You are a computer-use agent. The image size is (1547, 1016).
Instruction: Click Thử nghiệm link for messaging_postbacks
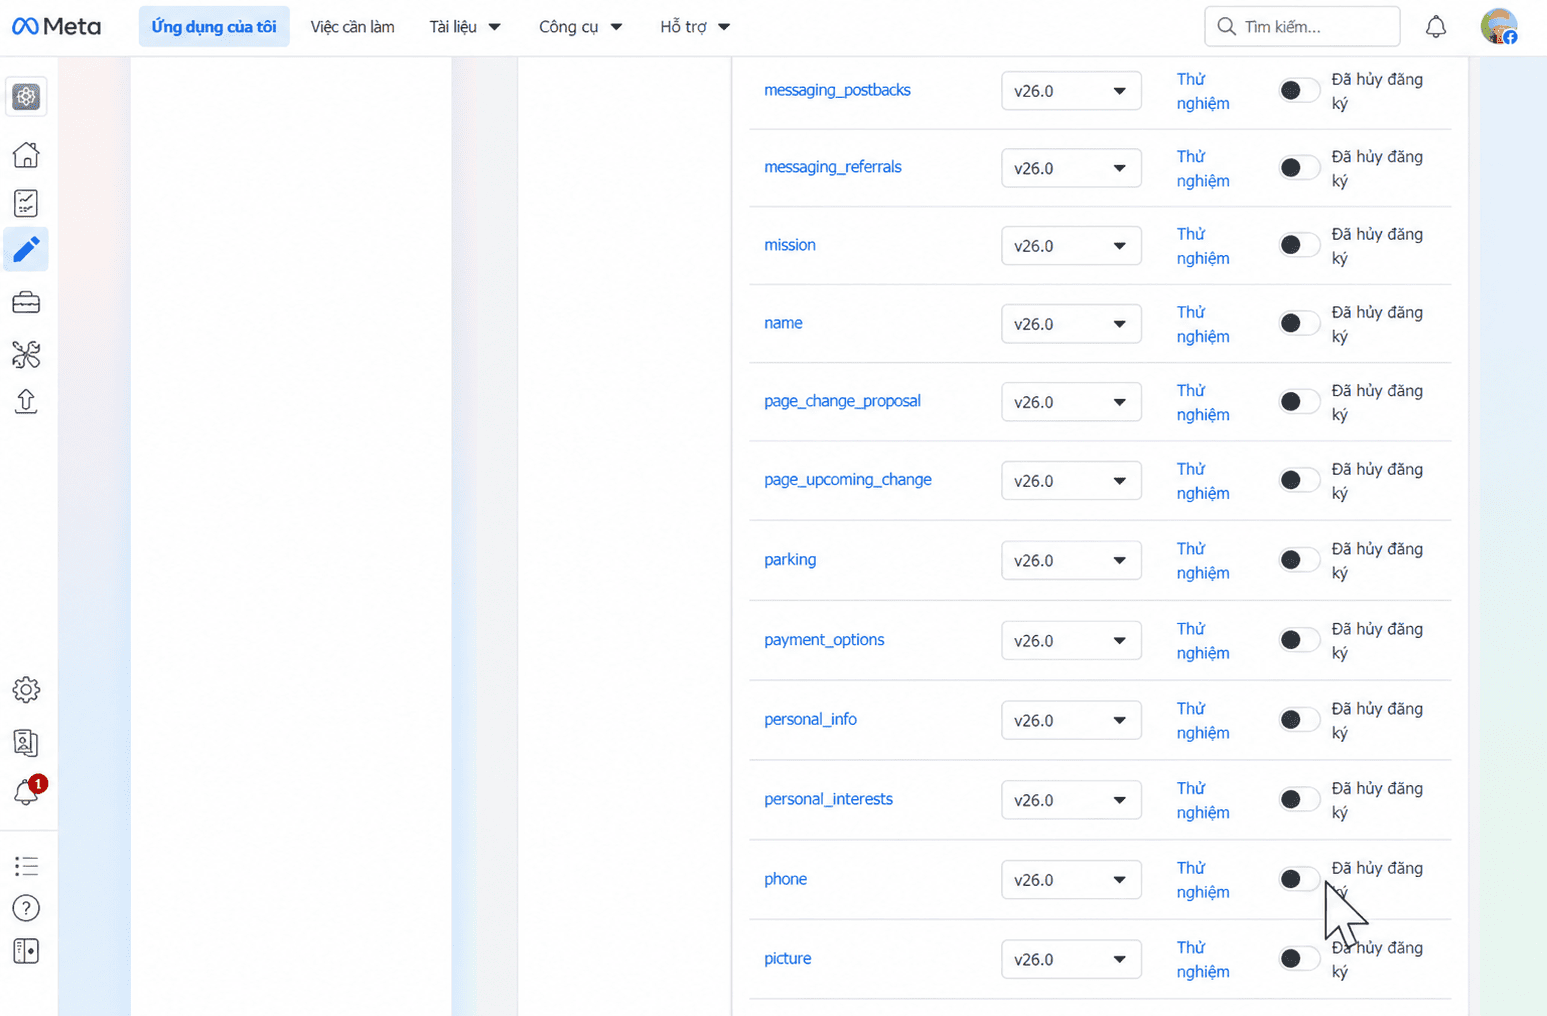coord(1203,91)
